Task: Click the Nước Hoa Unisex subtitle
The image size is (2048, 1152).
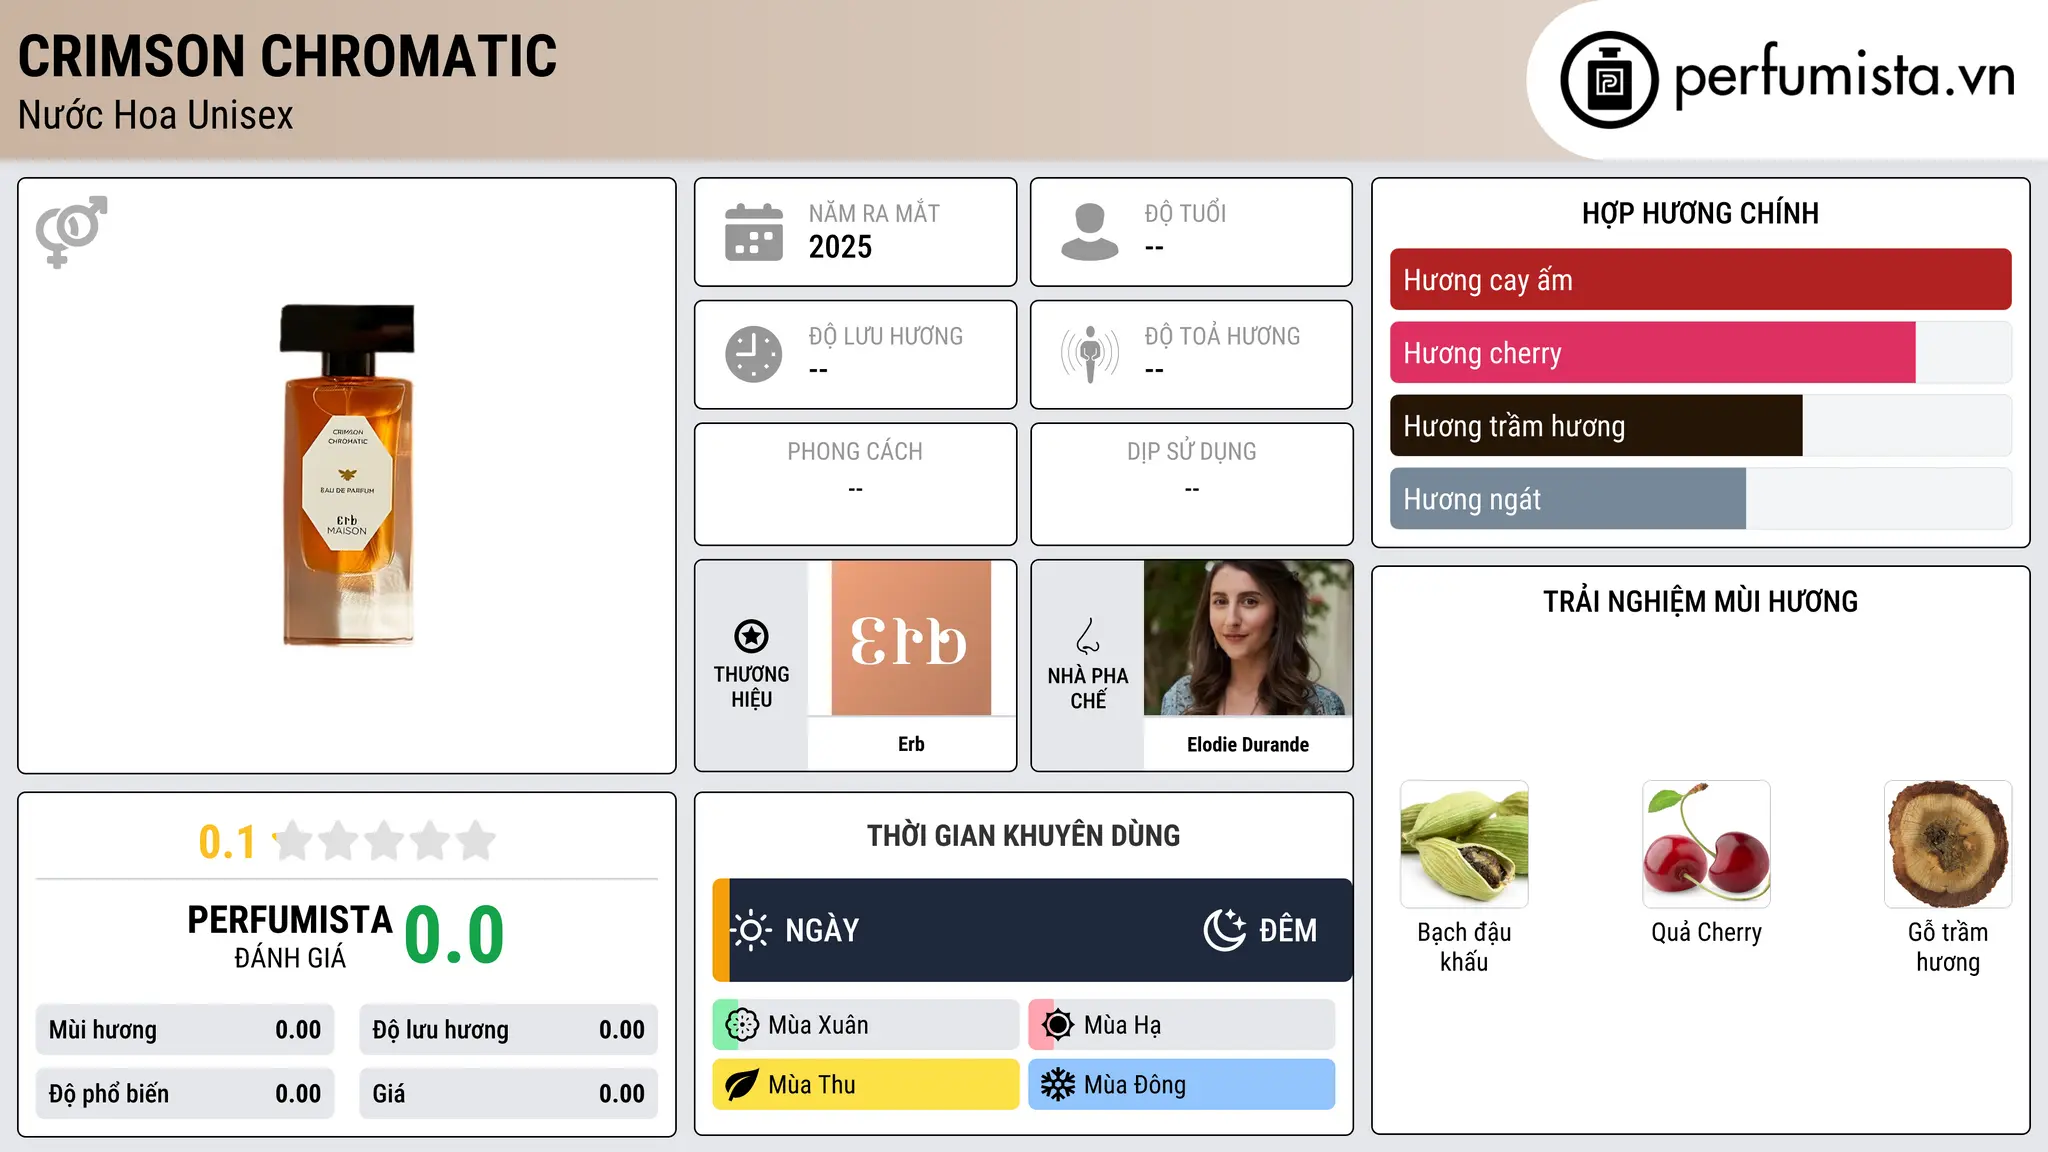Action: pos(156,116)
